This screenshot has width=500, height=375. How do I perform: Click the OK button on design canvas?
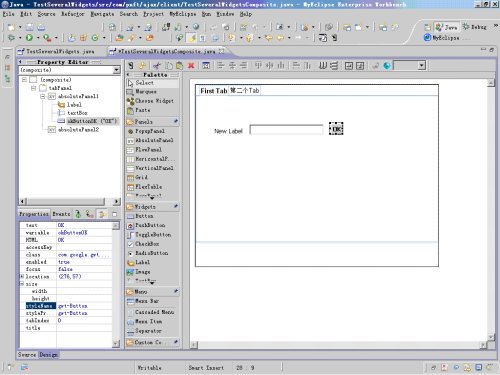[336, 129]
